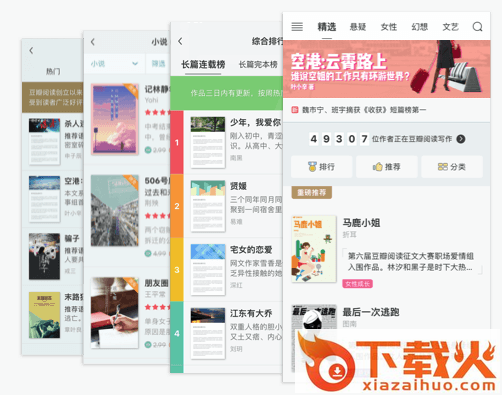This screenshot has height=395, width=502.
Task: Expand the 小说 category dropdown
Action: pos(114,64)
